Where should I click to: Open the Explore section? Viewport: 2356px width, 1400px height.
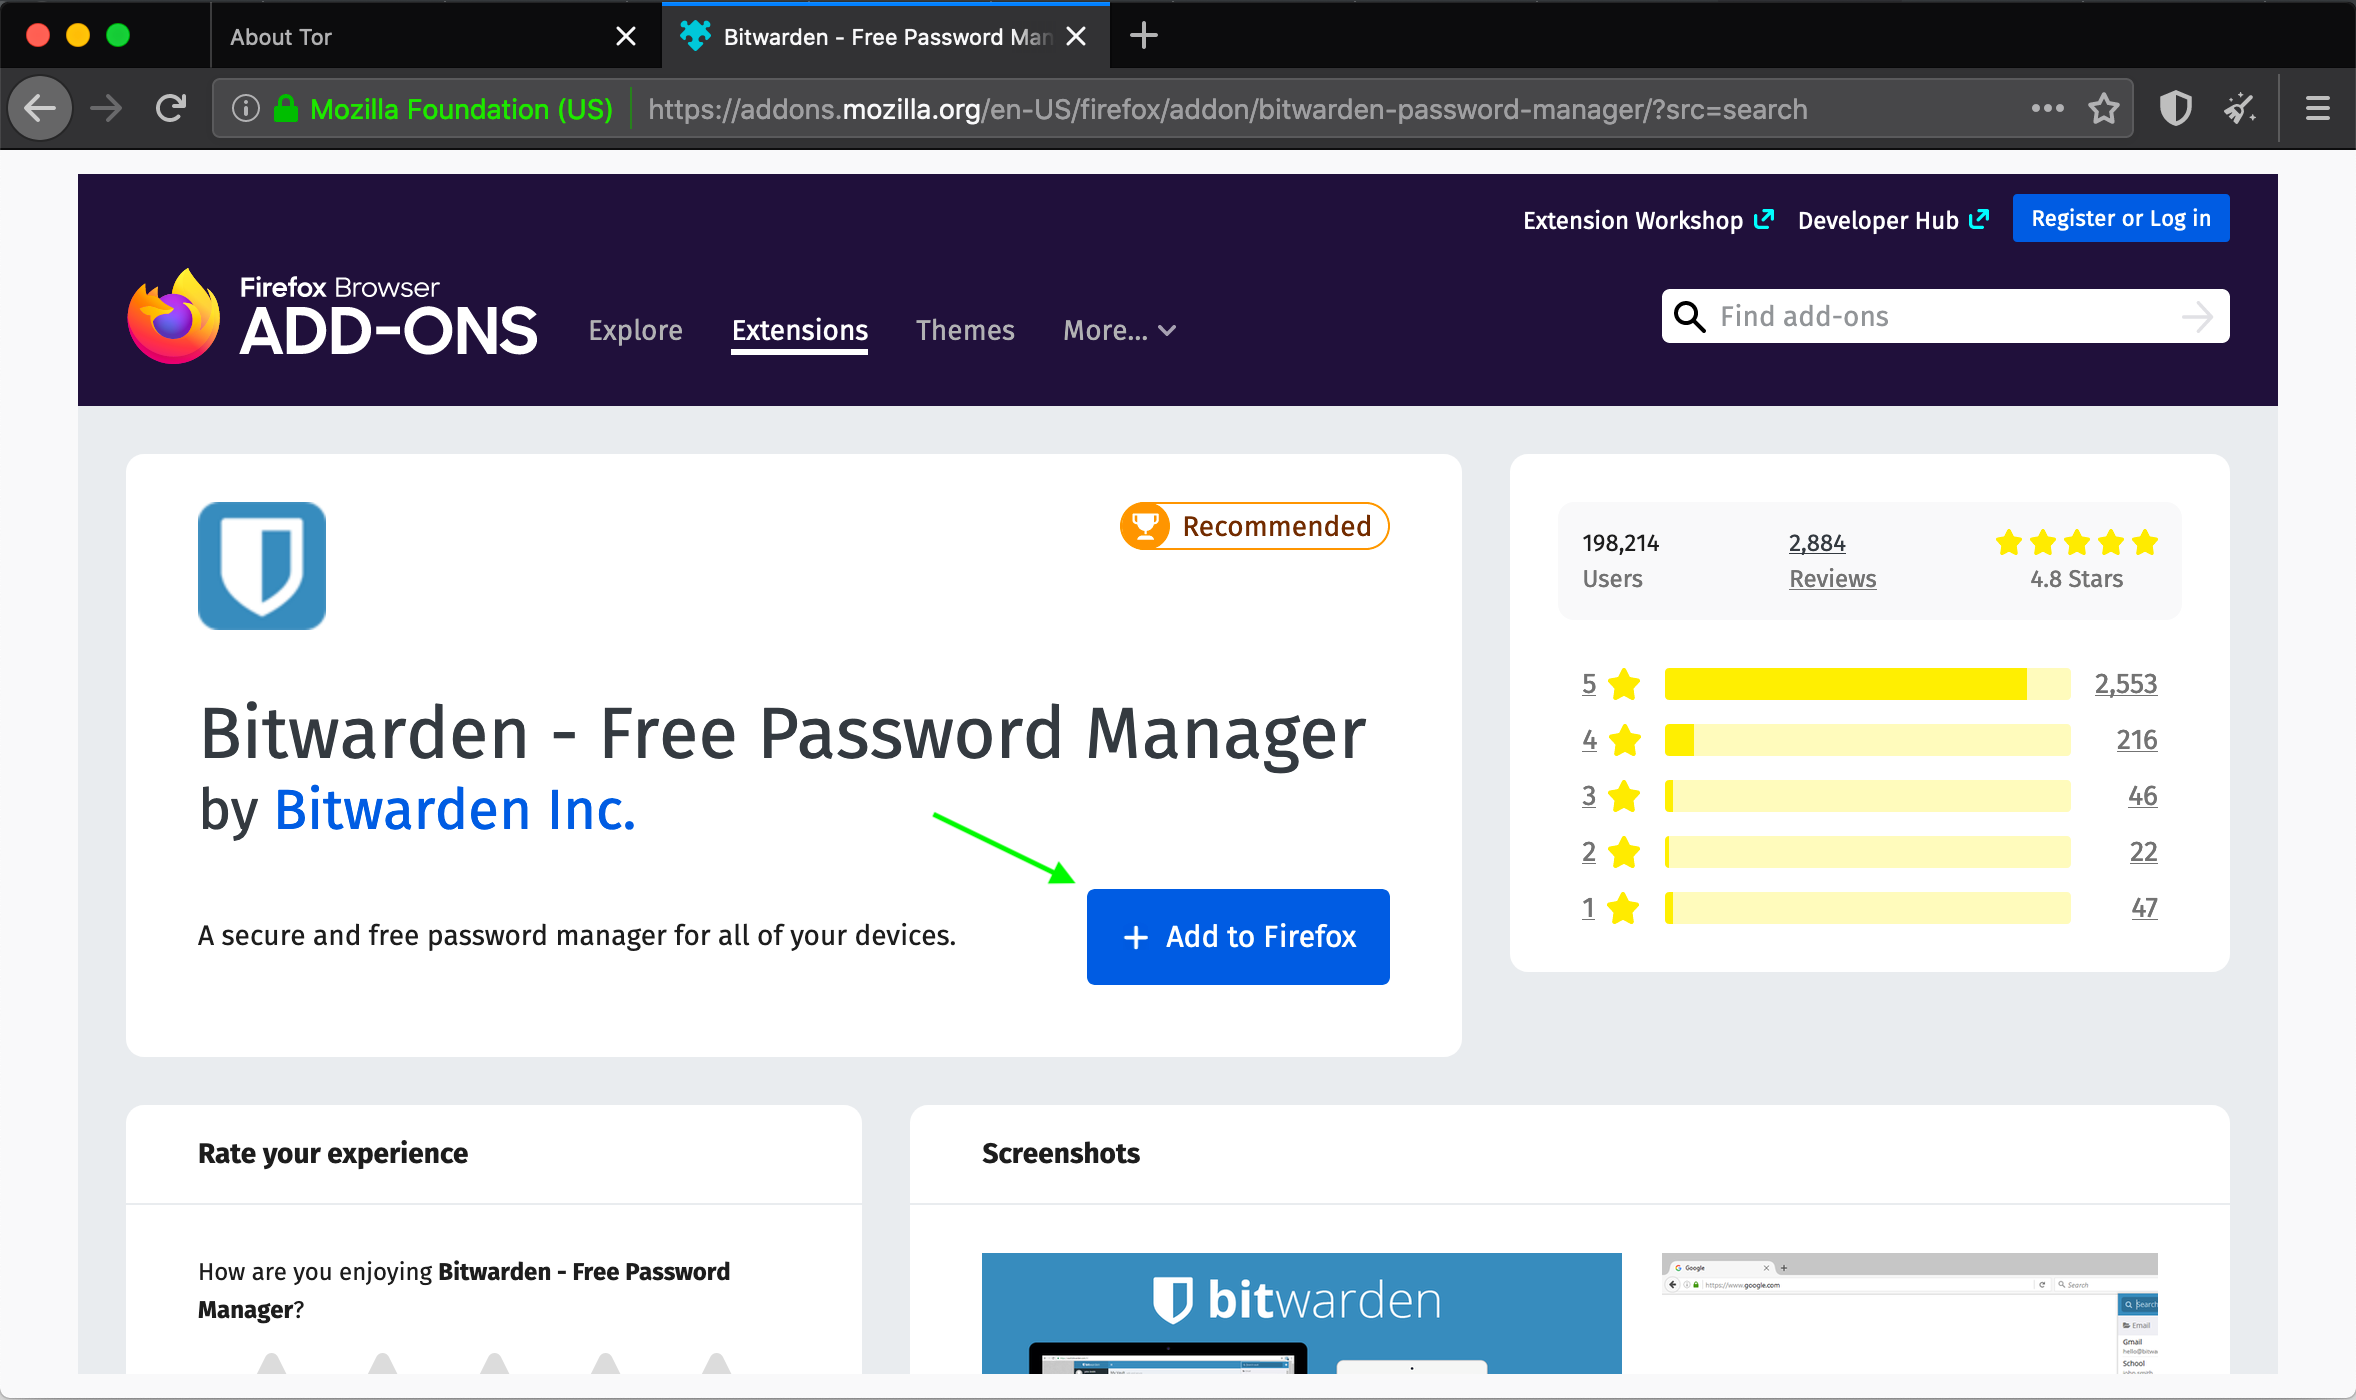635,330
